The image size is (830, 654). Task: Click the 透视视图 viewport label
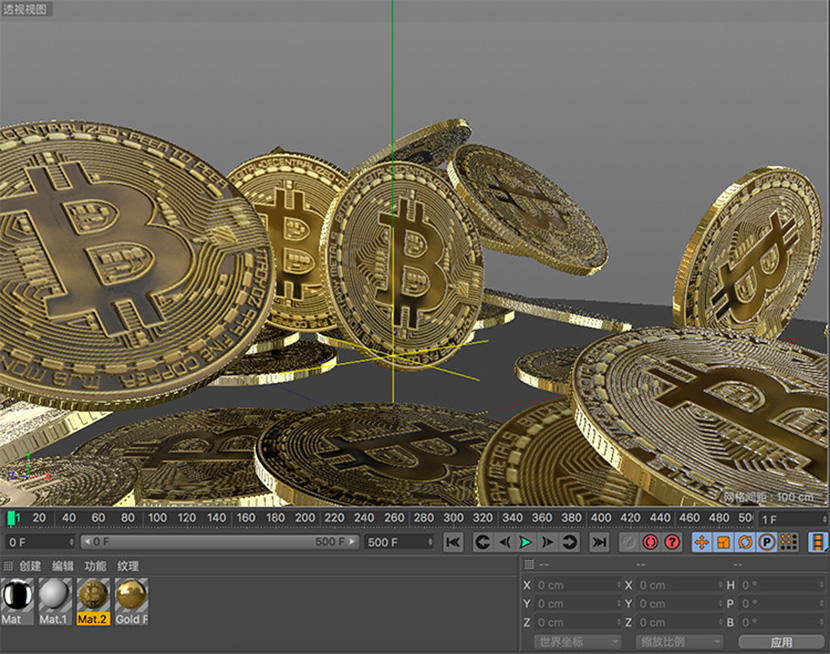(25, 9)
